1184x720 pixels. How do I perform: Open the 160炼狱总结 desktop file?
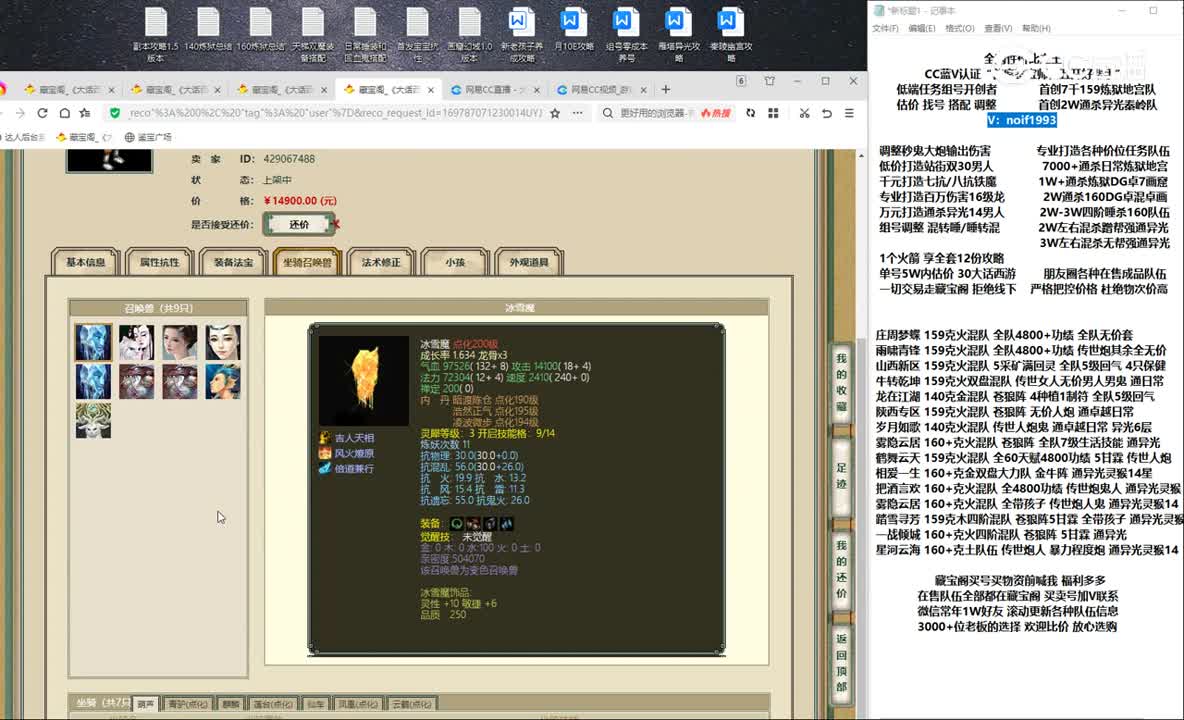[x=261, y=30]
